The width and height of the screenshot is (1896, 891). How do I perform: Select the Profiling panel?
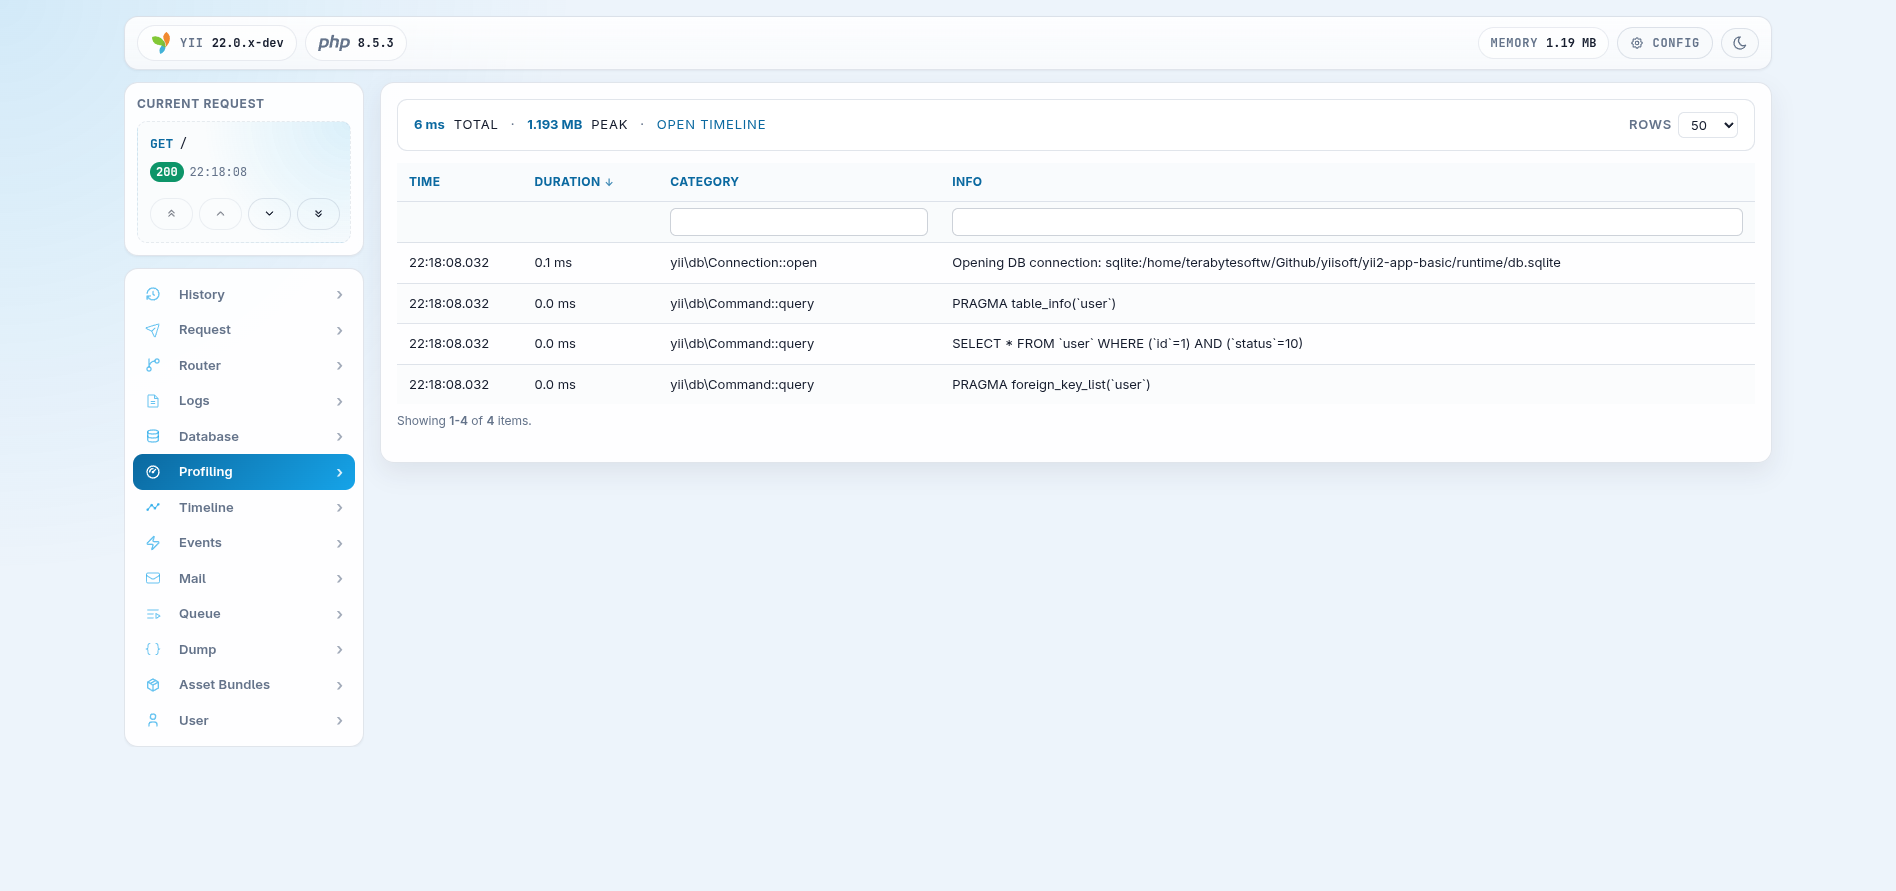[x=244, y=472]
